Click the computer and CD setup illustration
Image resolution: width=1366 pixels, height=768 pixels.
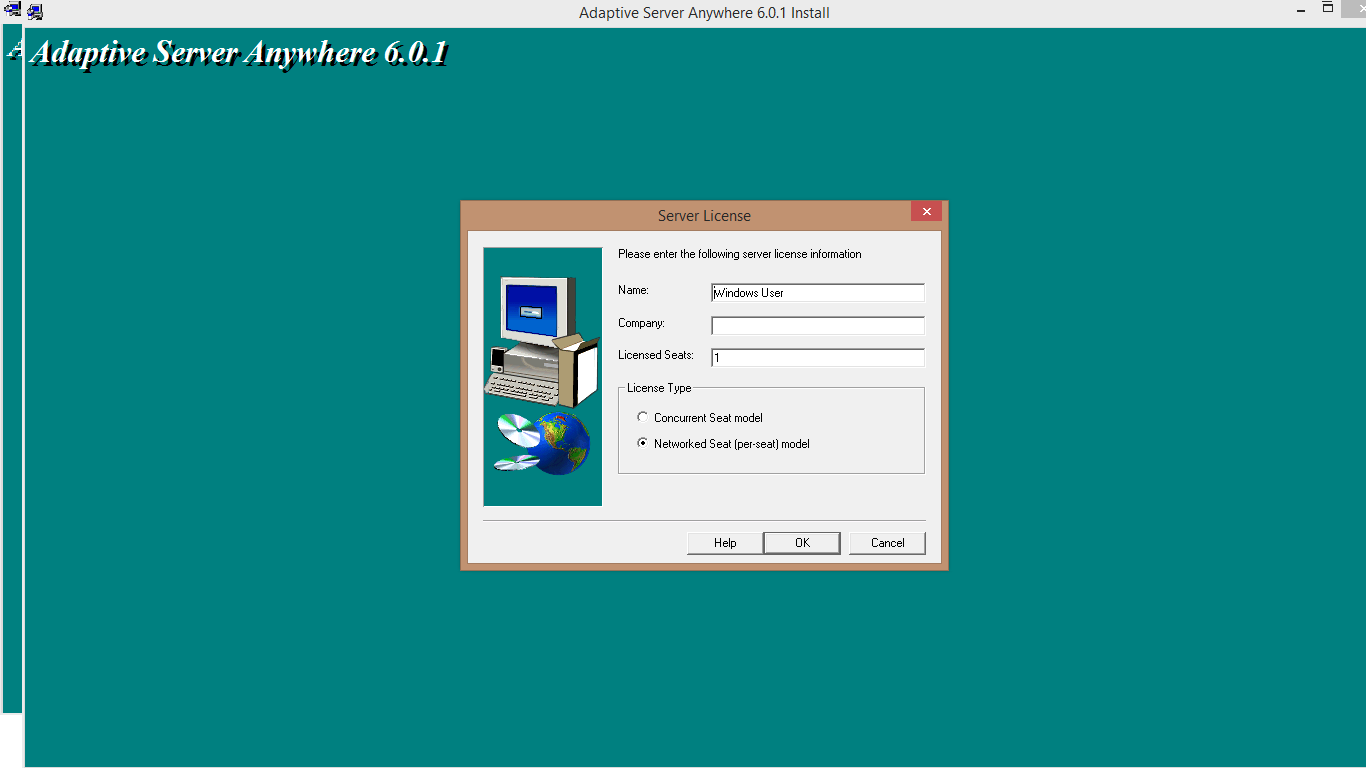pos(543,377)
